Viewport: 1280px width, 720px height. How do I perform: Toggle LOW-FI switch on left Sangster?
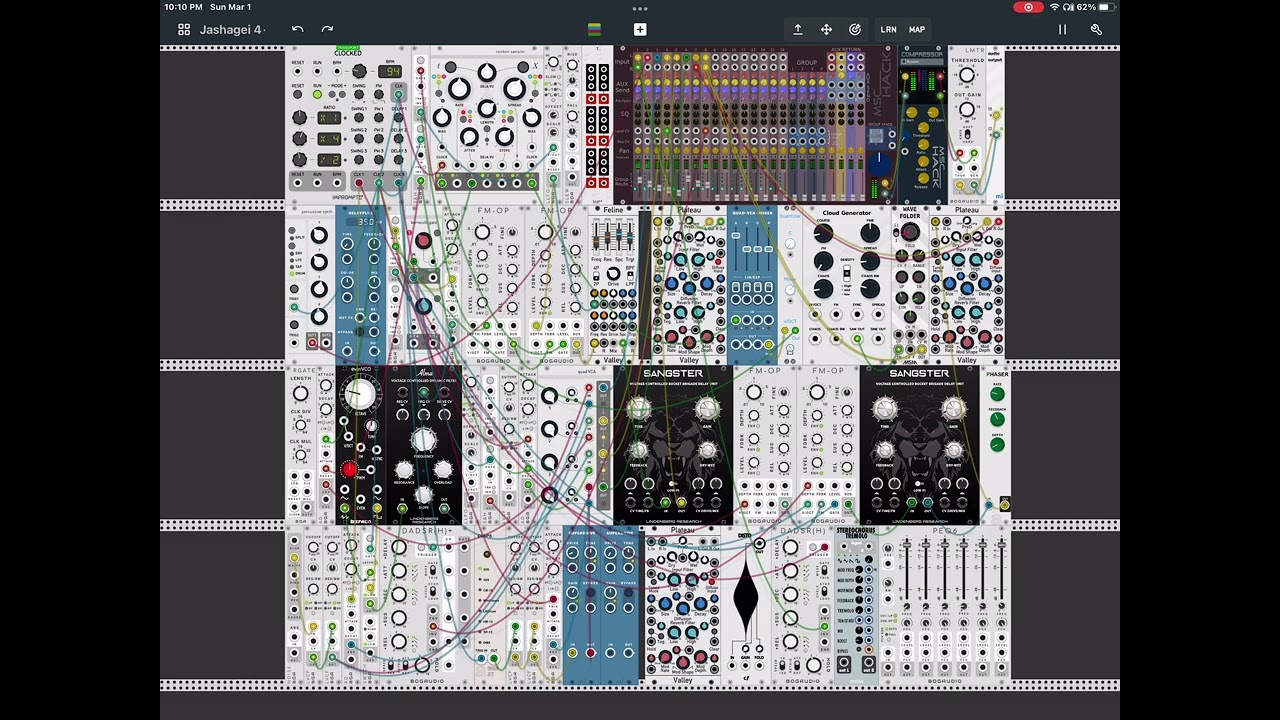click(672, 484)
